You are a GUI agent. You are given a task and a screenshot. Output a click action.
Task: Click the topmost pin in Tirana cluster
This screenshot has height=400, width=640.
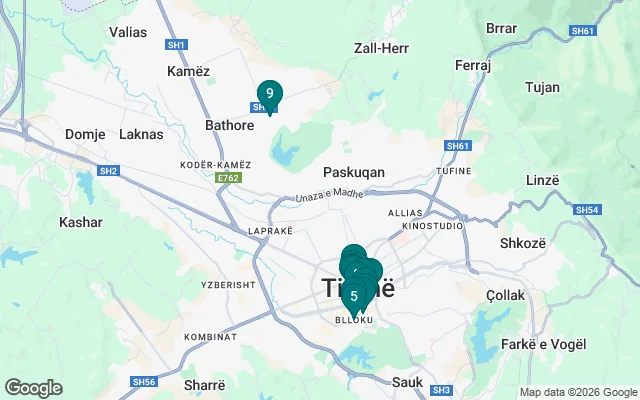pyautogui.click(x=354, y=253)
